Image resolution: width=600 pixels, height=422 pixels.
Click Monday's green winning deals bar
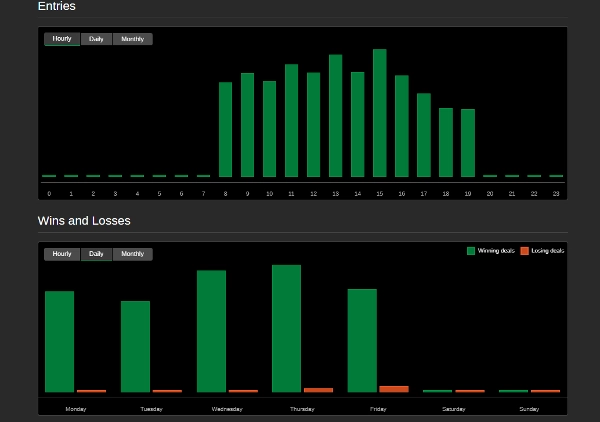click(60, 342)
